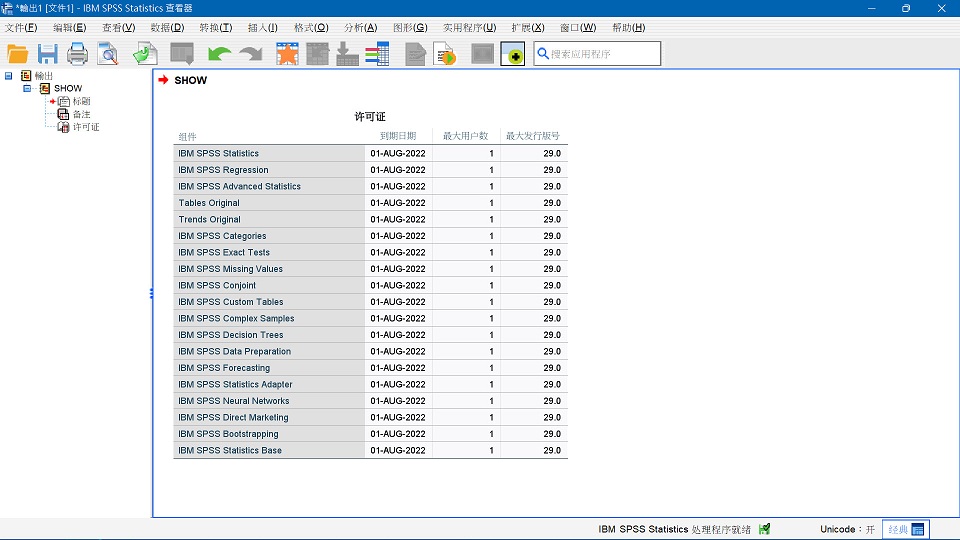Click the green Undo arrow

pyautogui.click(x=219, y=54)
